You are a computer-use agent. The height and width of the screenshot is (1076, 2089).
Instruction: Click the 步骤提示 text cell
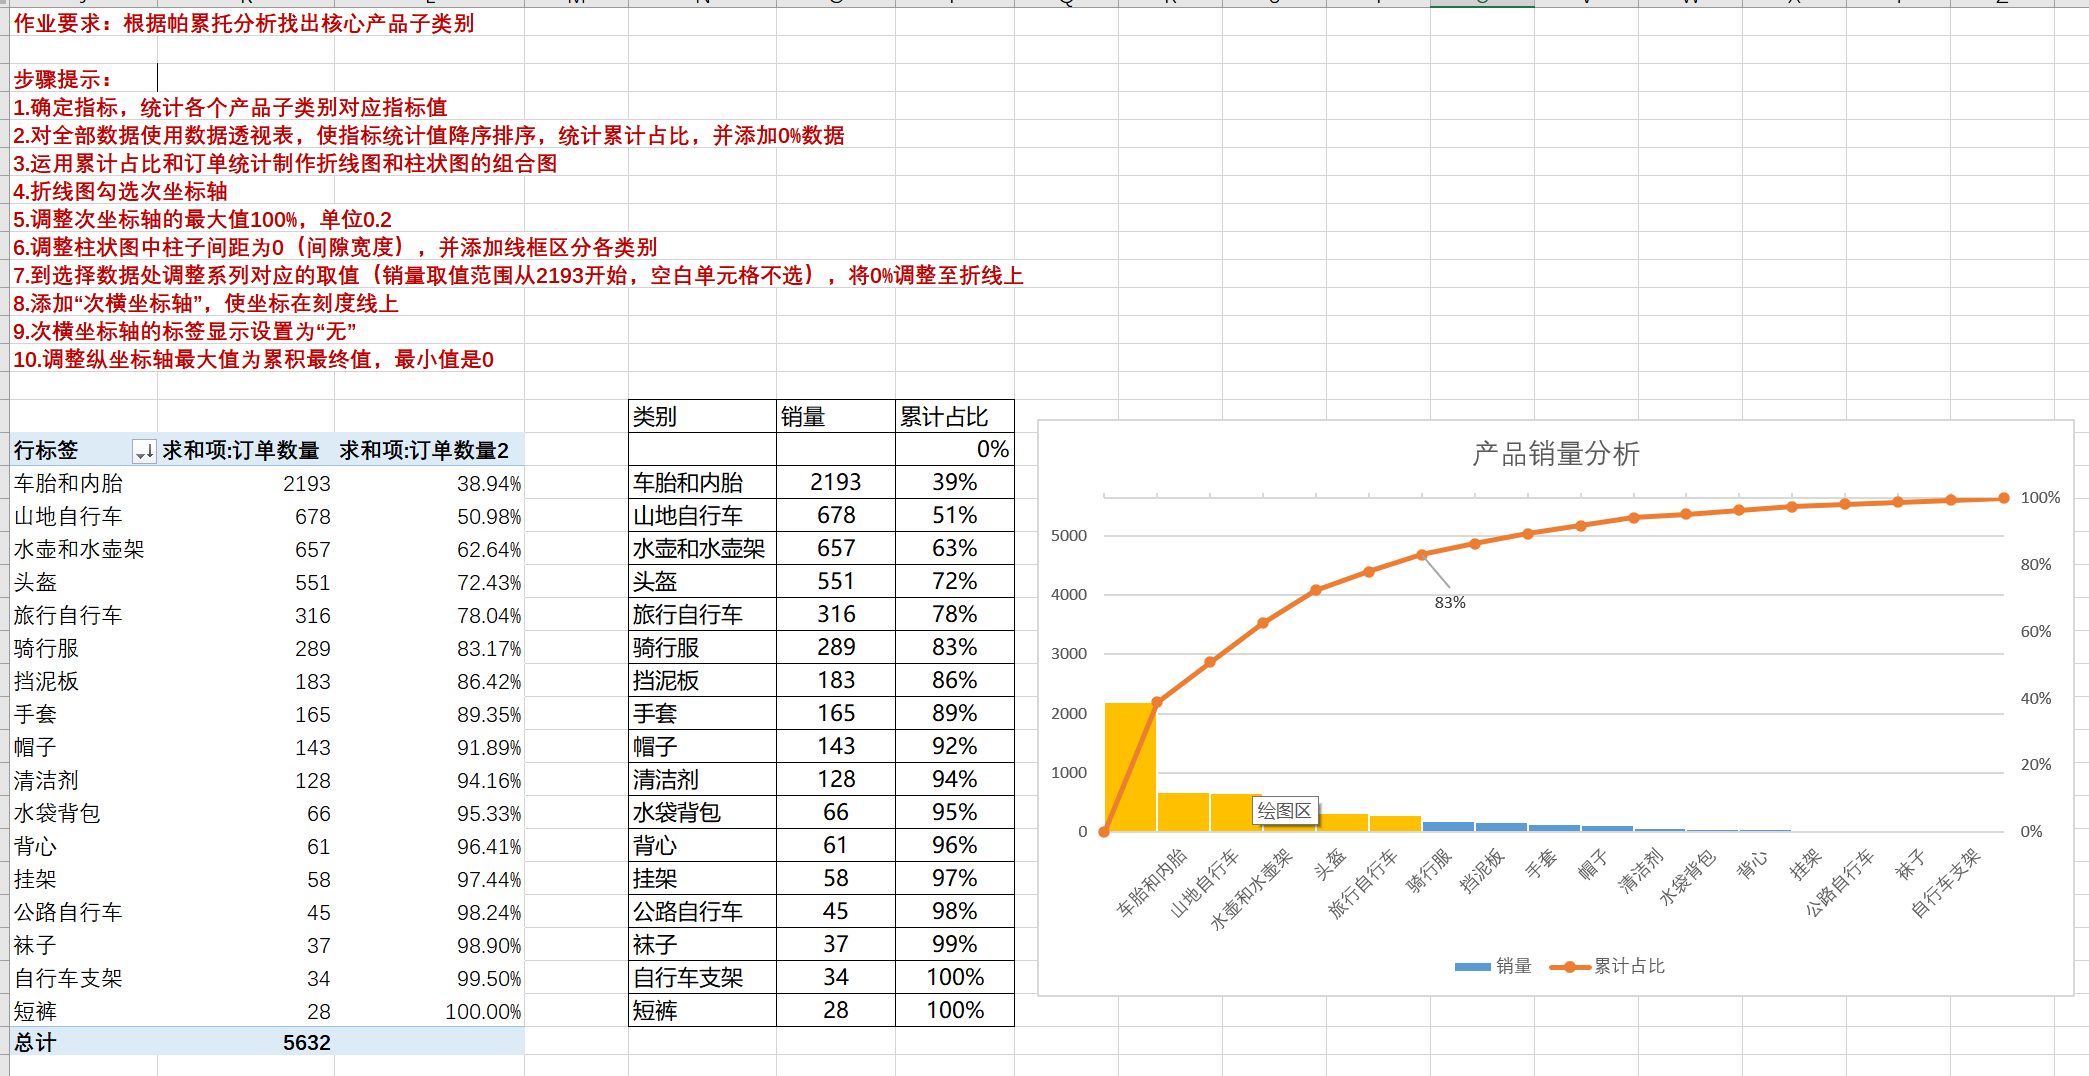[x=62, y=79]
